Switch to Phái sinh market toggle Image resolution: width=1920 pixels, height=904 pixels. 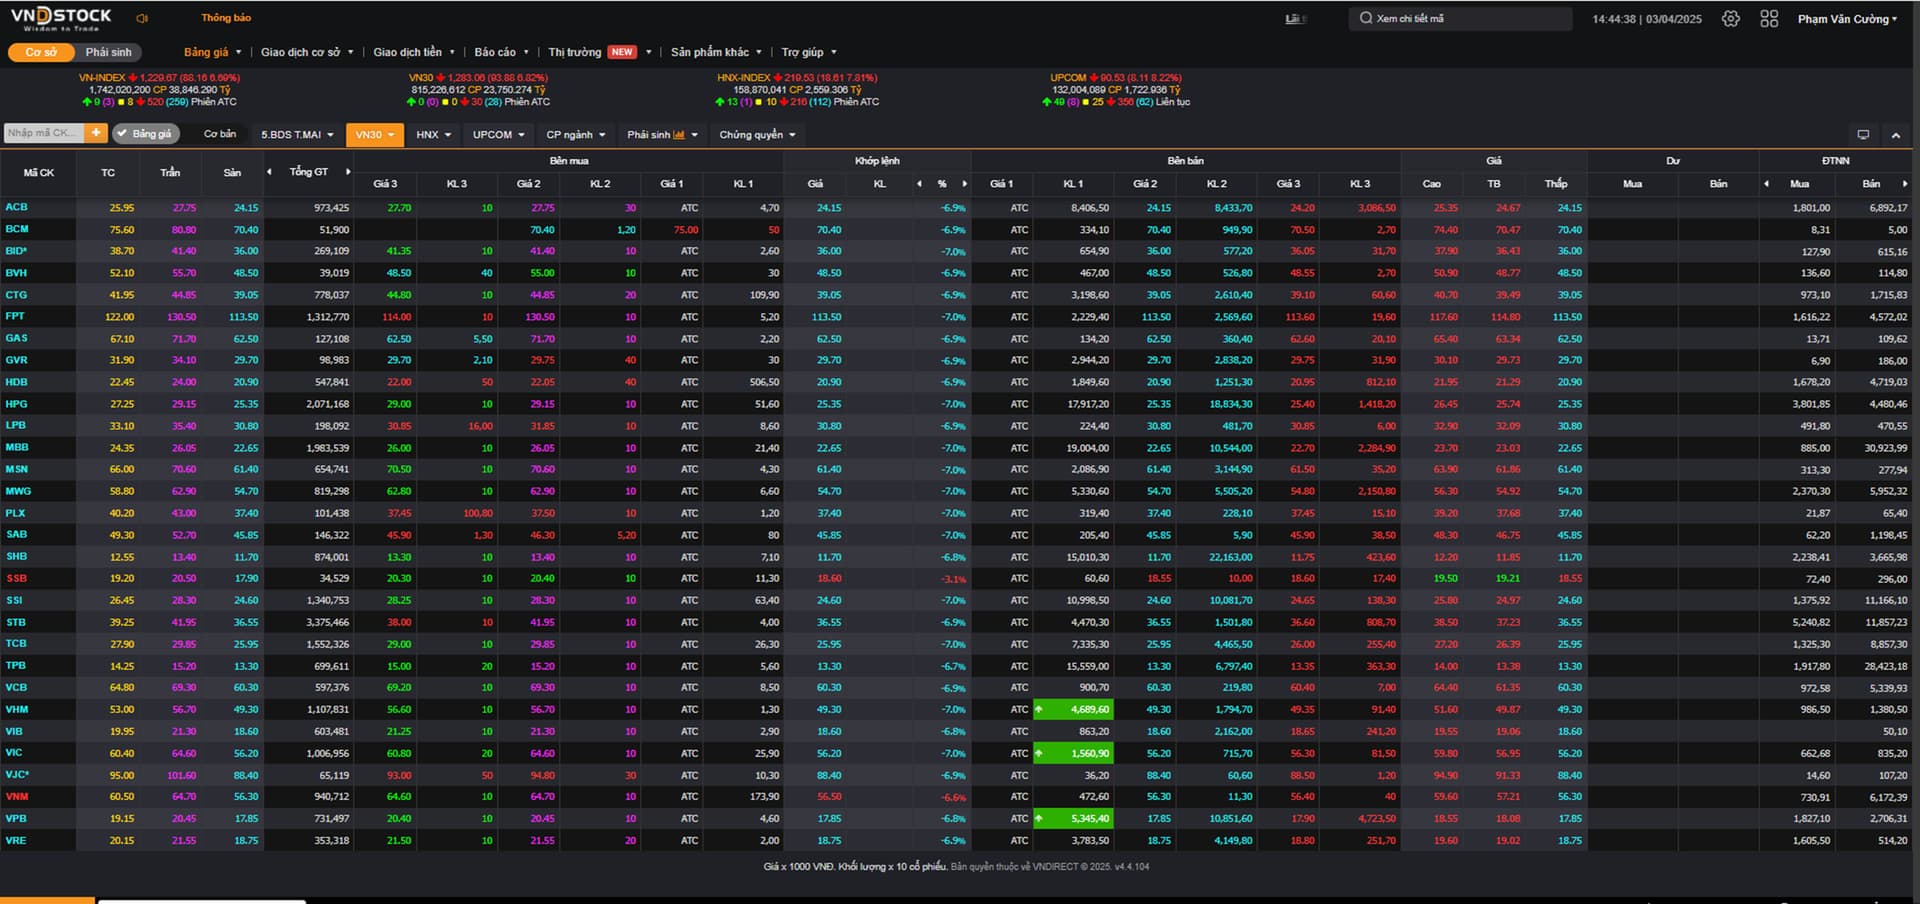coord(108,52)
